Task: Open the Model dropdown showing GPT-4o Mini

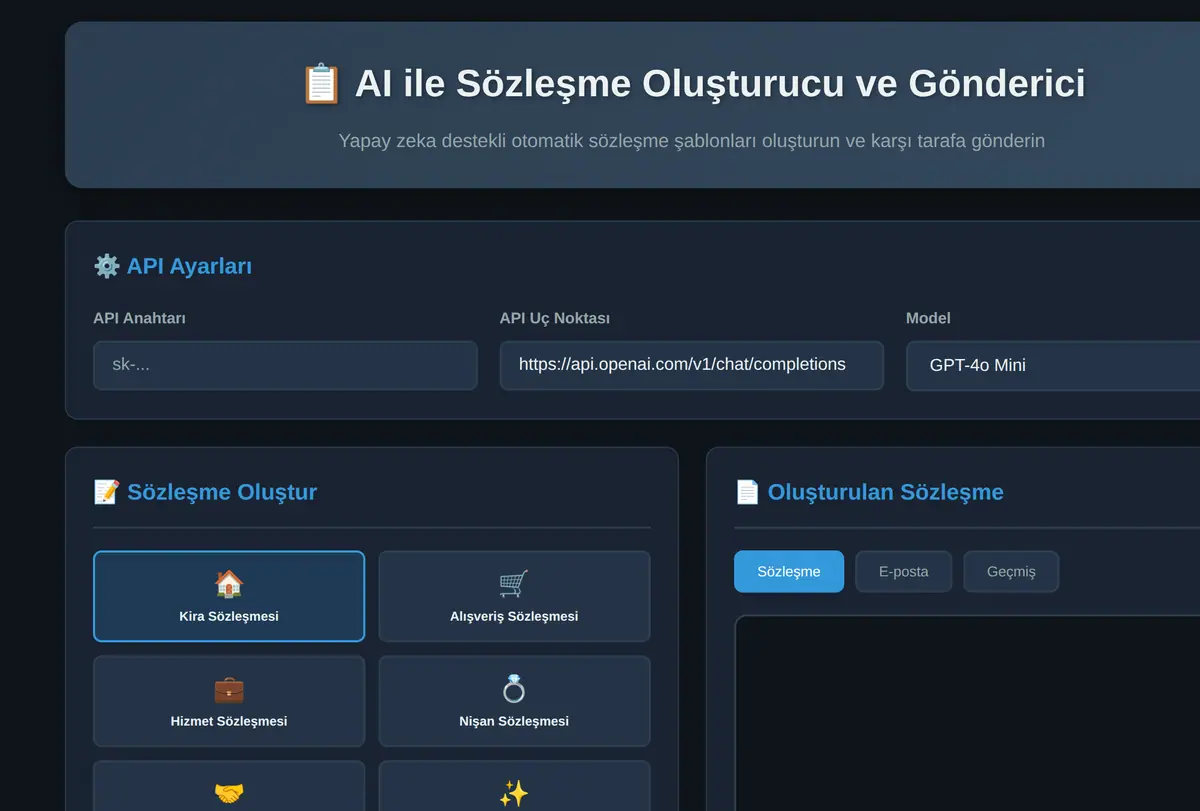Action: [x=1053, y=365]
